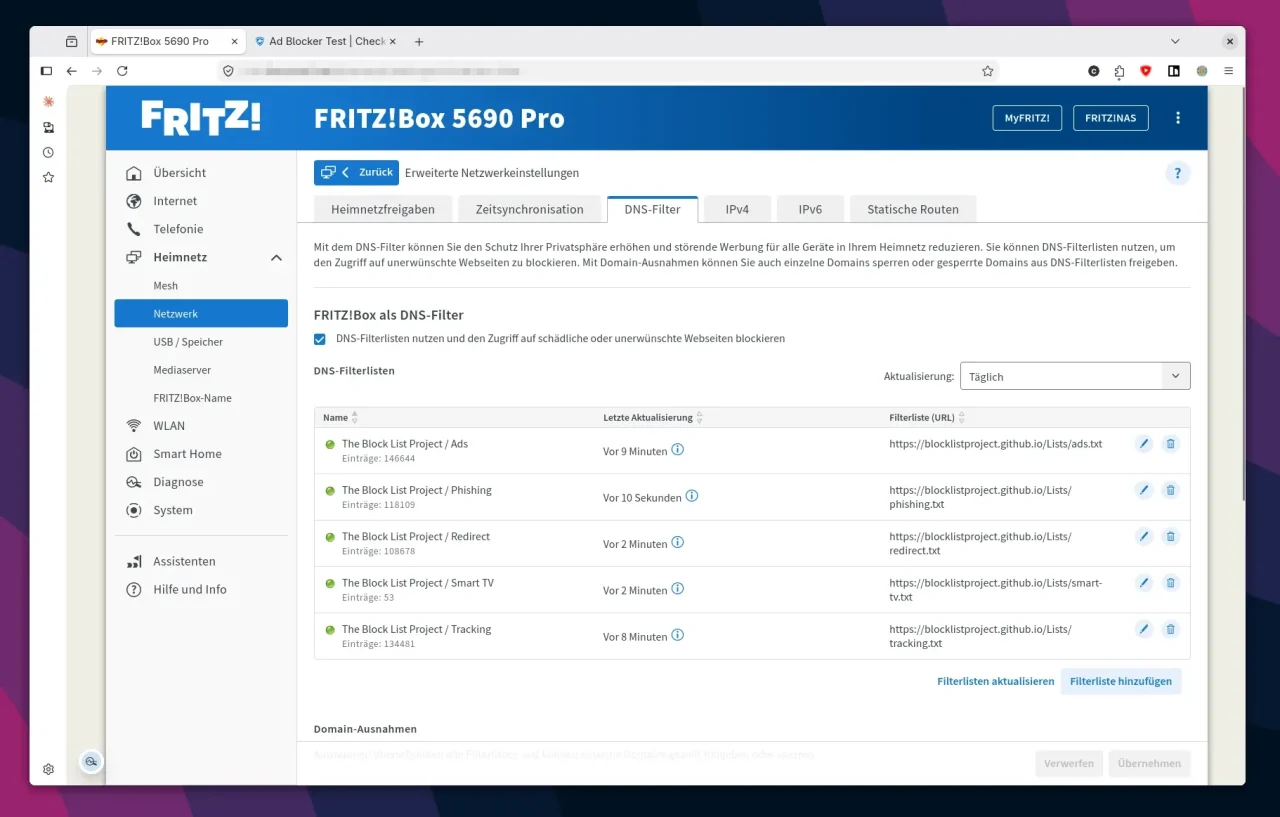Bookmark this page with the star icon

coord(987,71)
